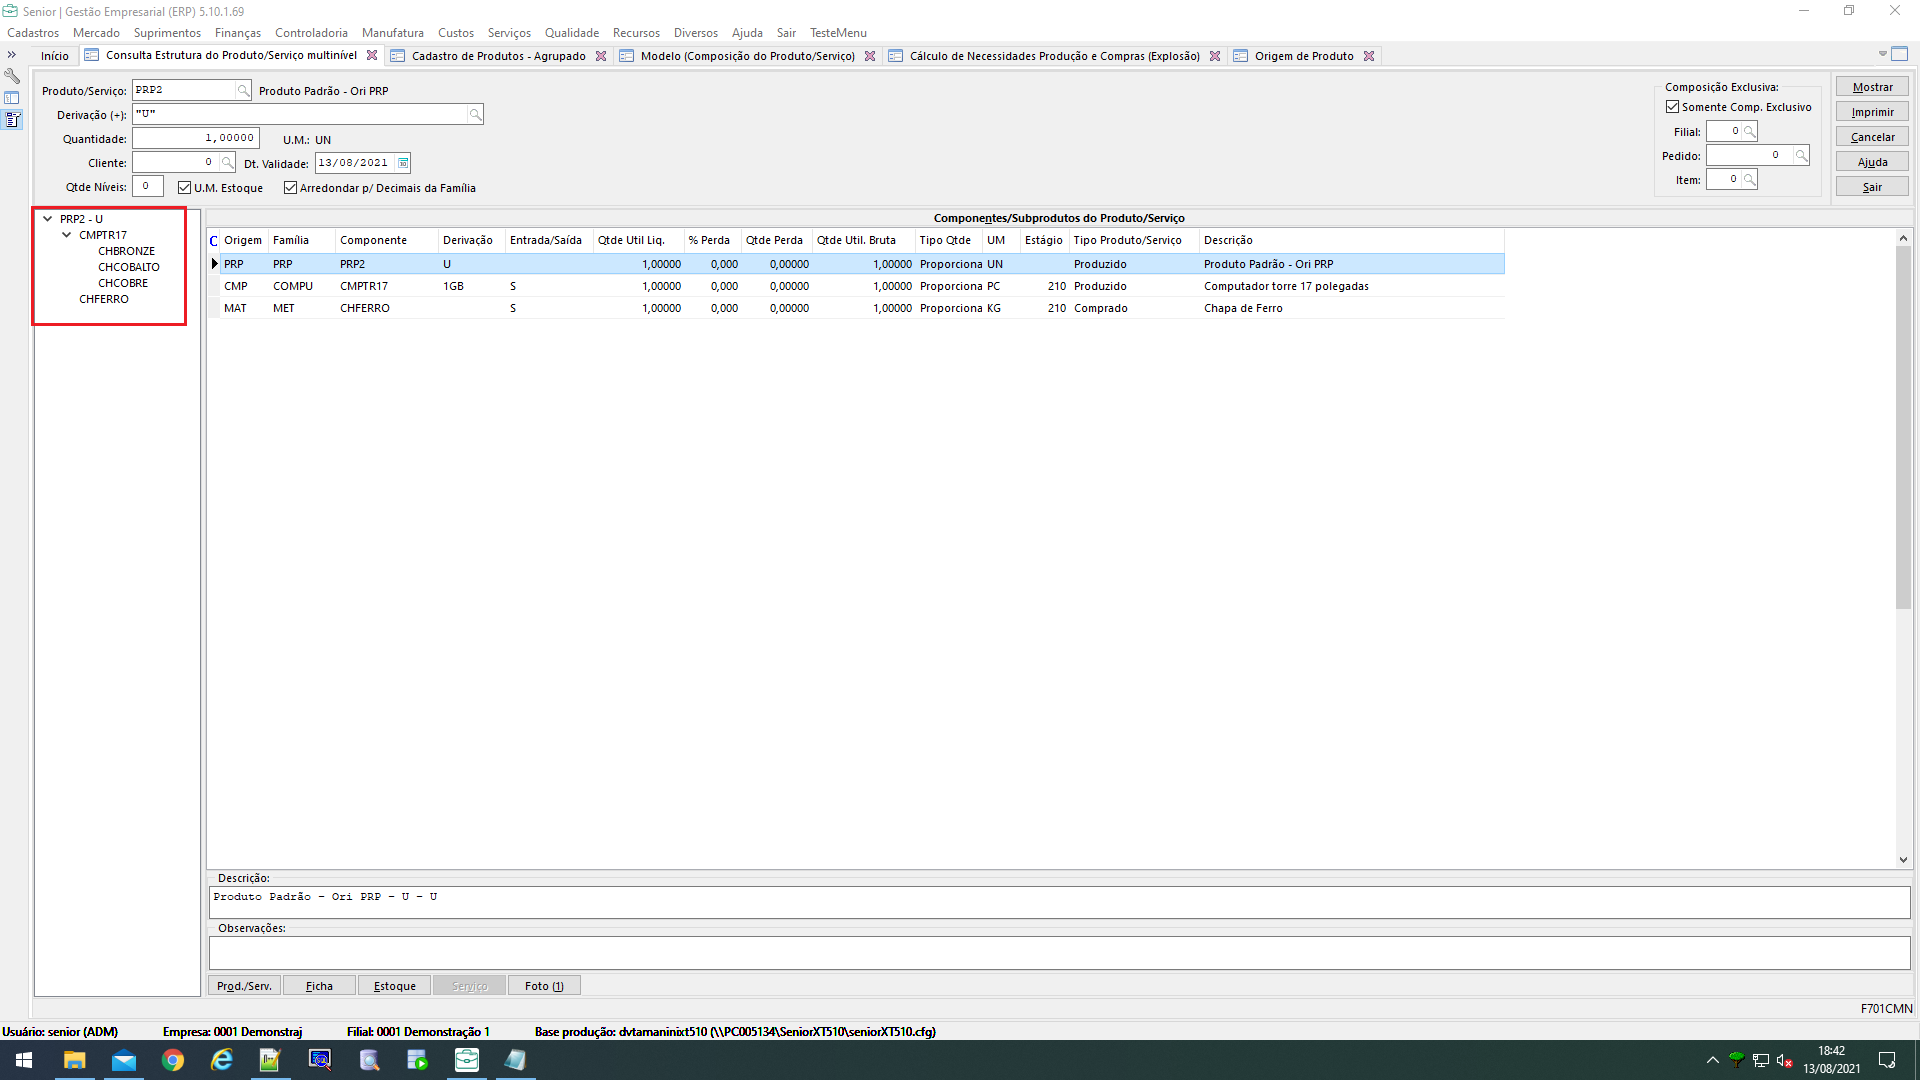Toggle the U.M. Estoque checkbox

[x=185, y=188]
